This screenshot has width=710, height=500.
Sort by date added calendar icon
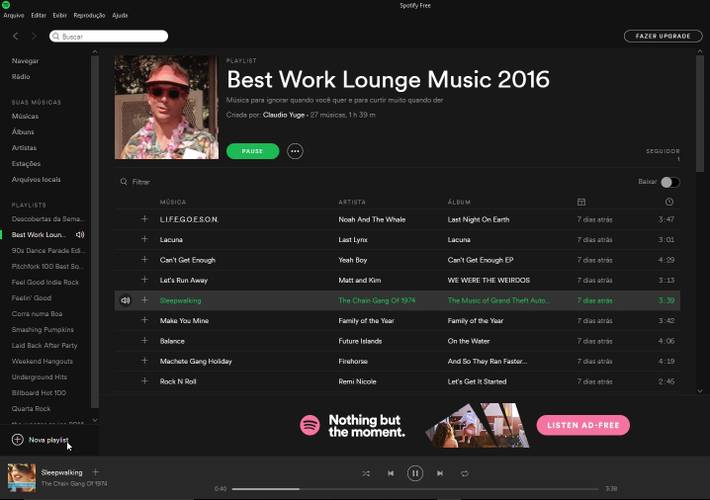coord(581,202)
